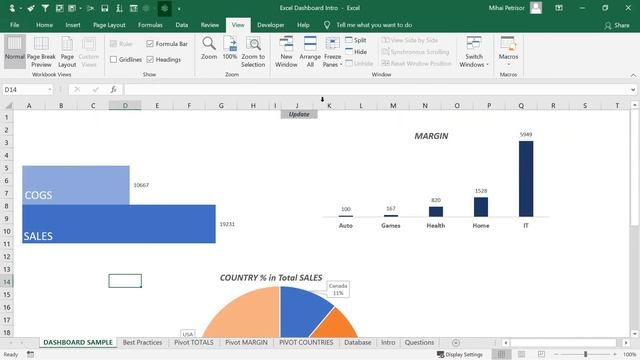Switch to the Home ribbon tab
640x360 pixels.
pos(44,25)
